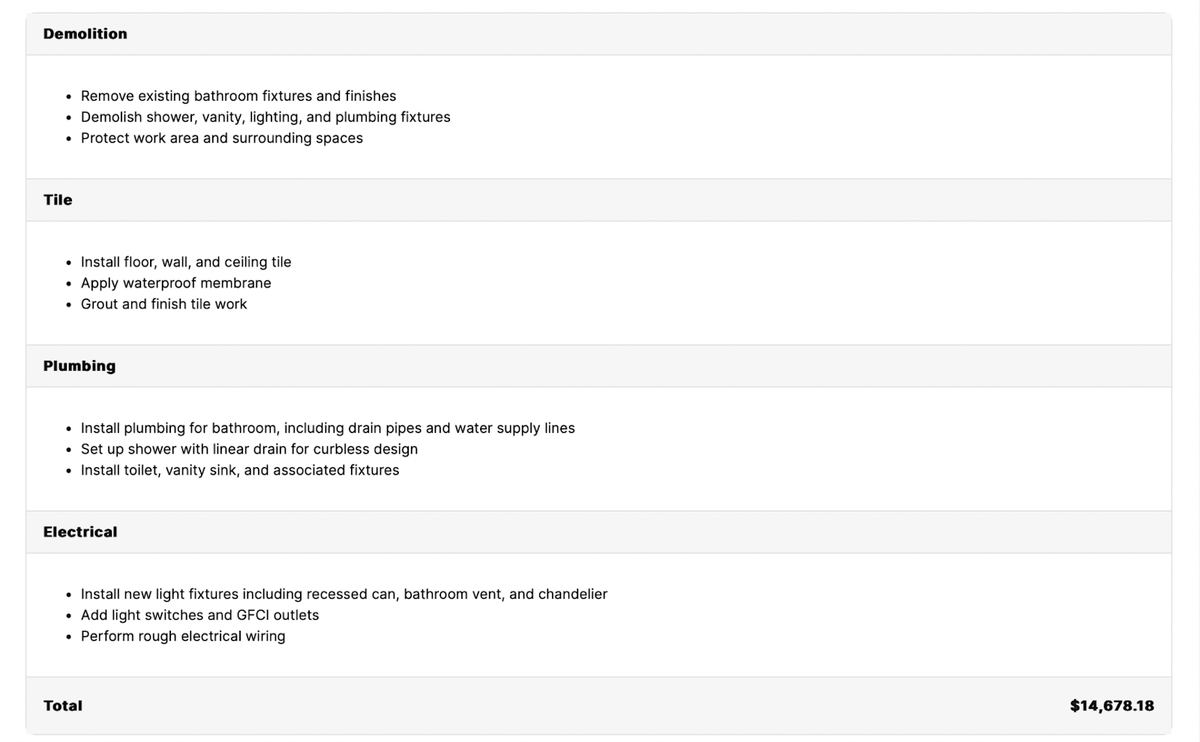This screenshot has height=742, width=1200.
Task: Click 'Grout and finish tile work' line
Action: tap(164, 304)
